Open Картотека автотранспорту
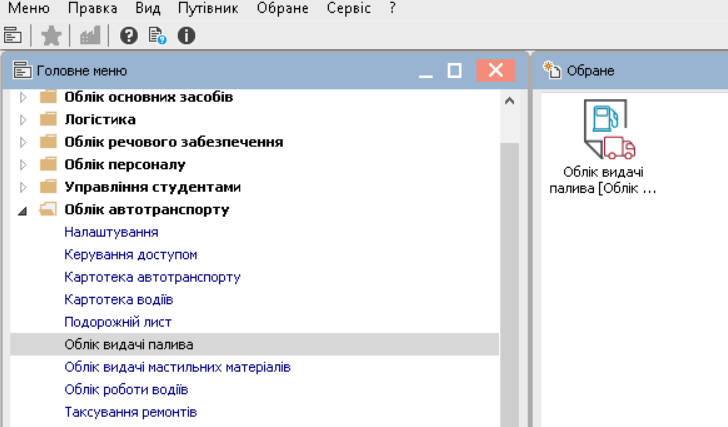This screenshot has width=728, height=427. [x=152, y=277]
